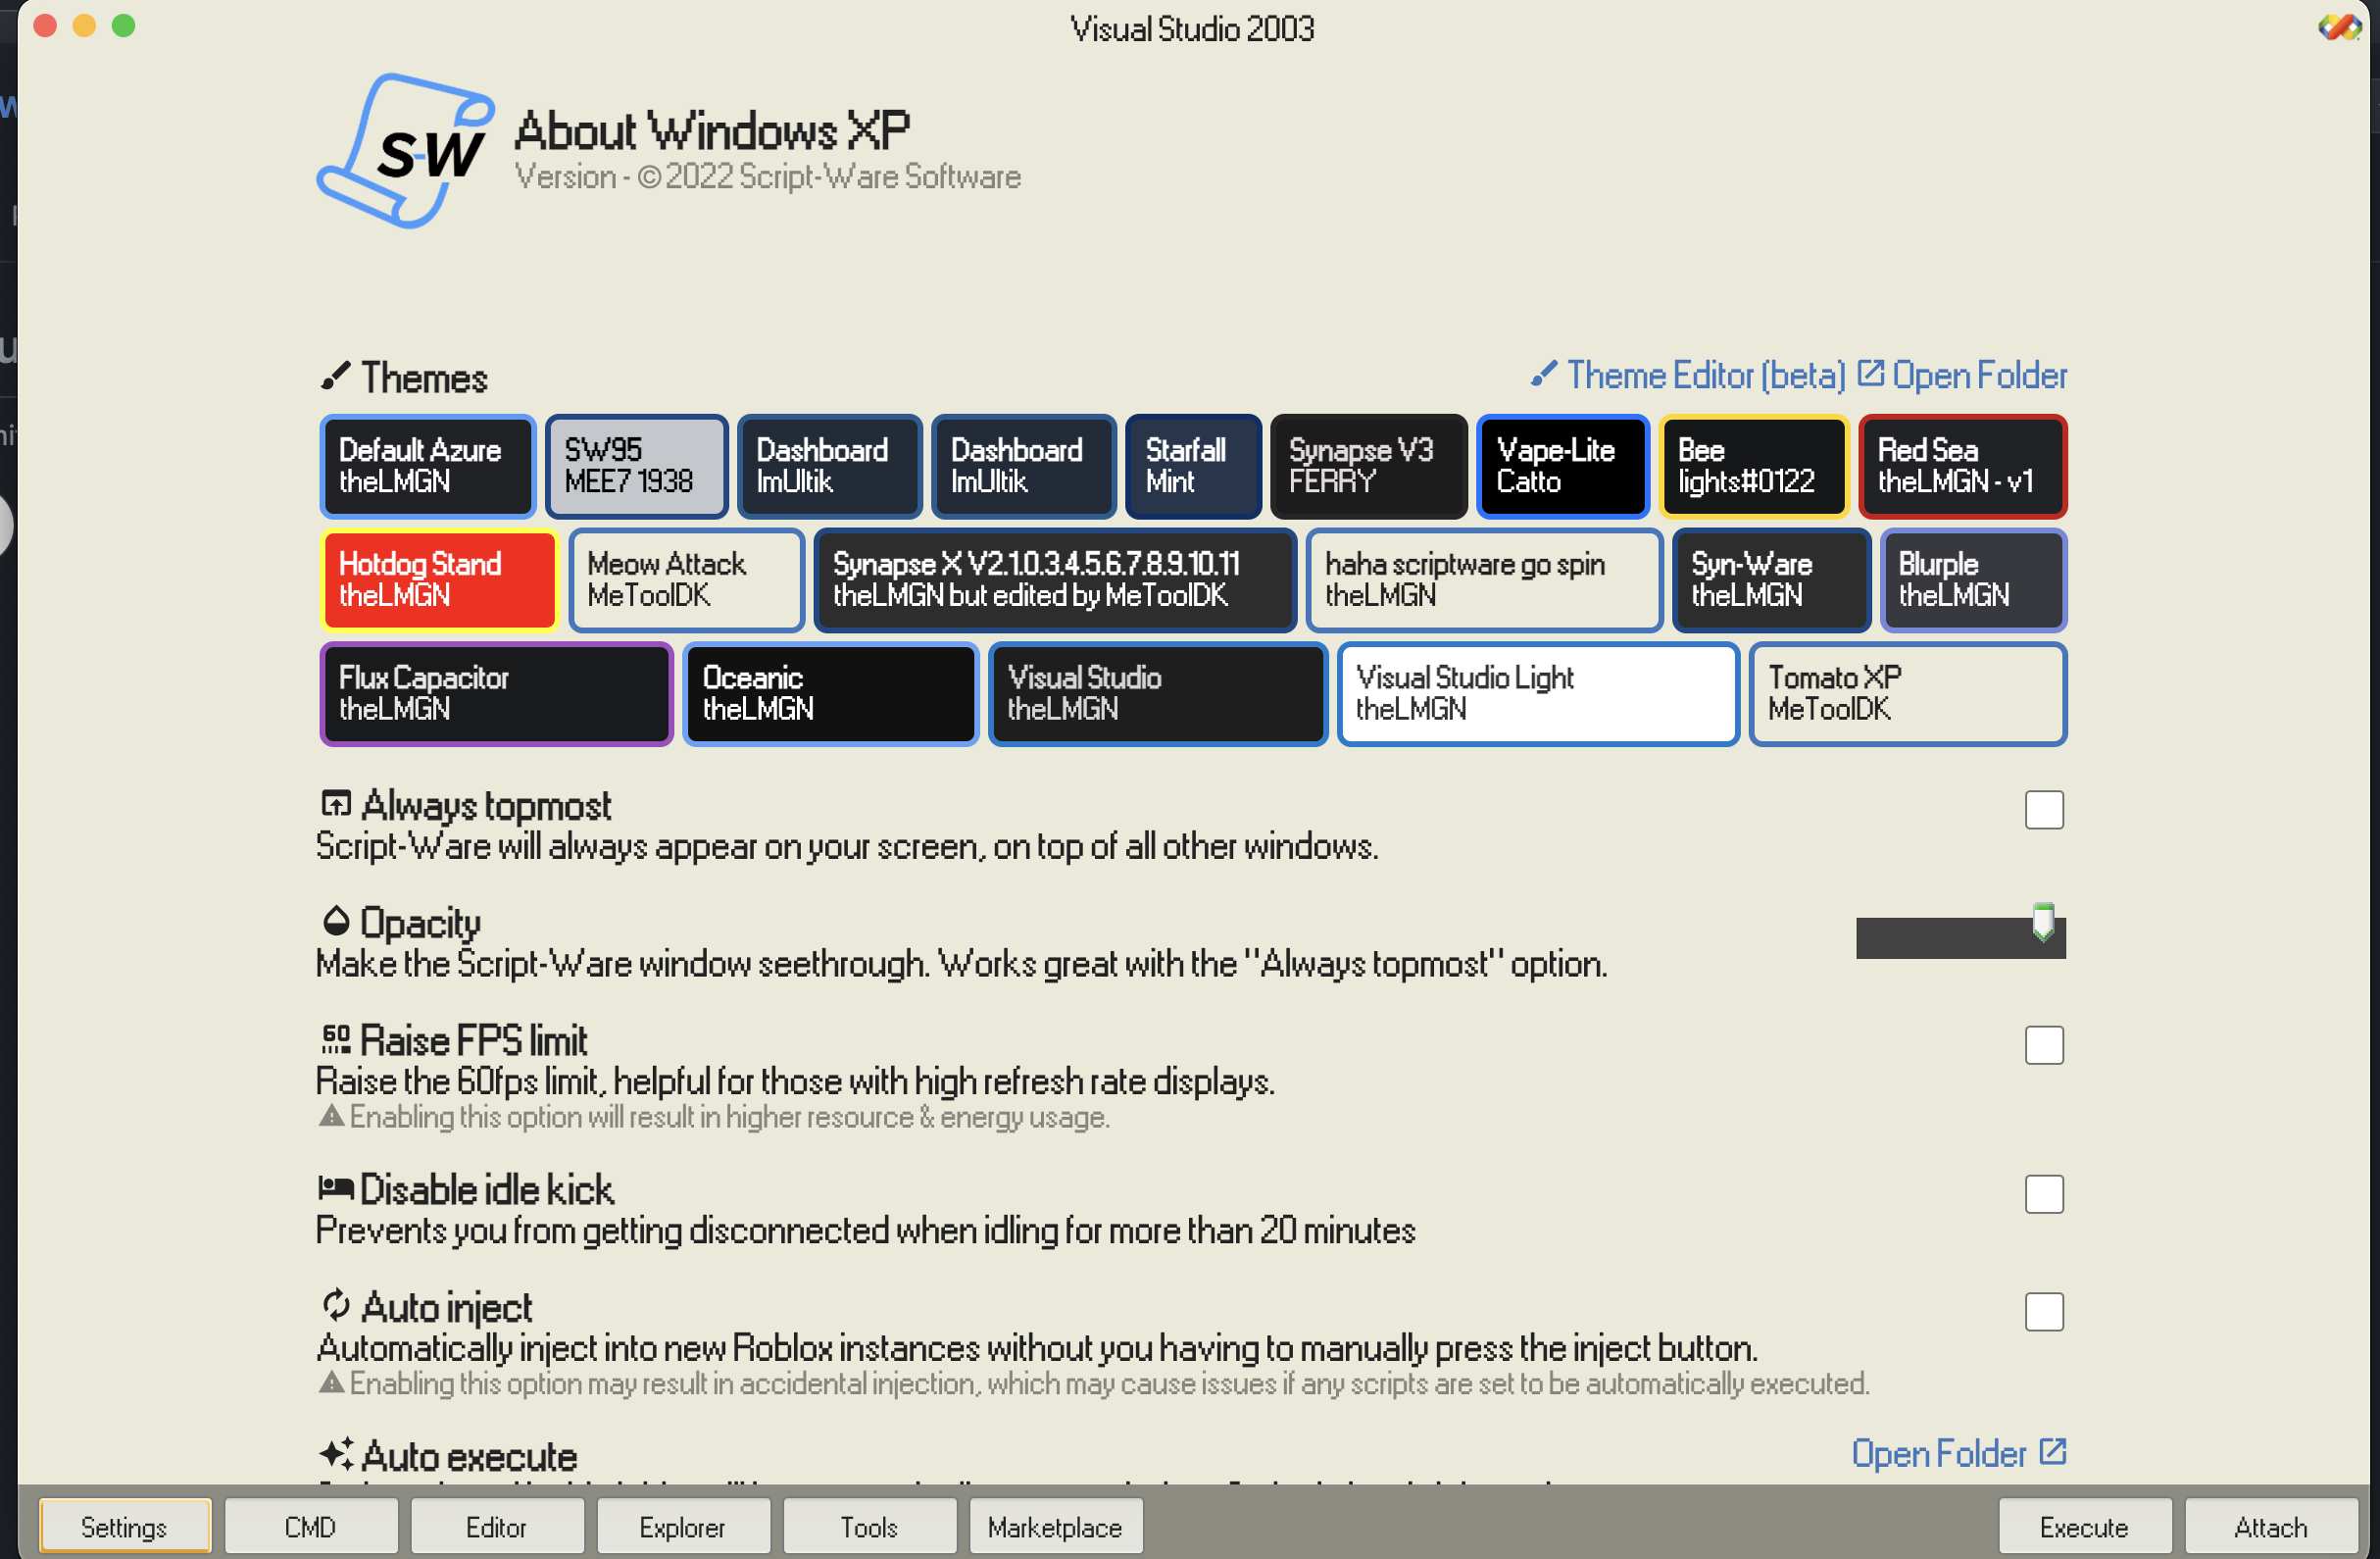The height and width of the screenshot is (1559, 2380).
Task: Click the Opacity droplet icon
Action: tap(335, 920)
